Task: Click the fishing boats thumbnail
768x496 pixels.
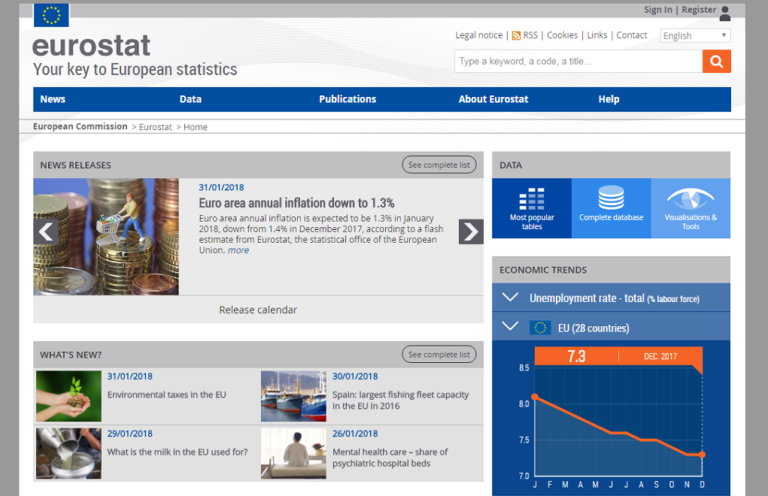Action: 293,396
